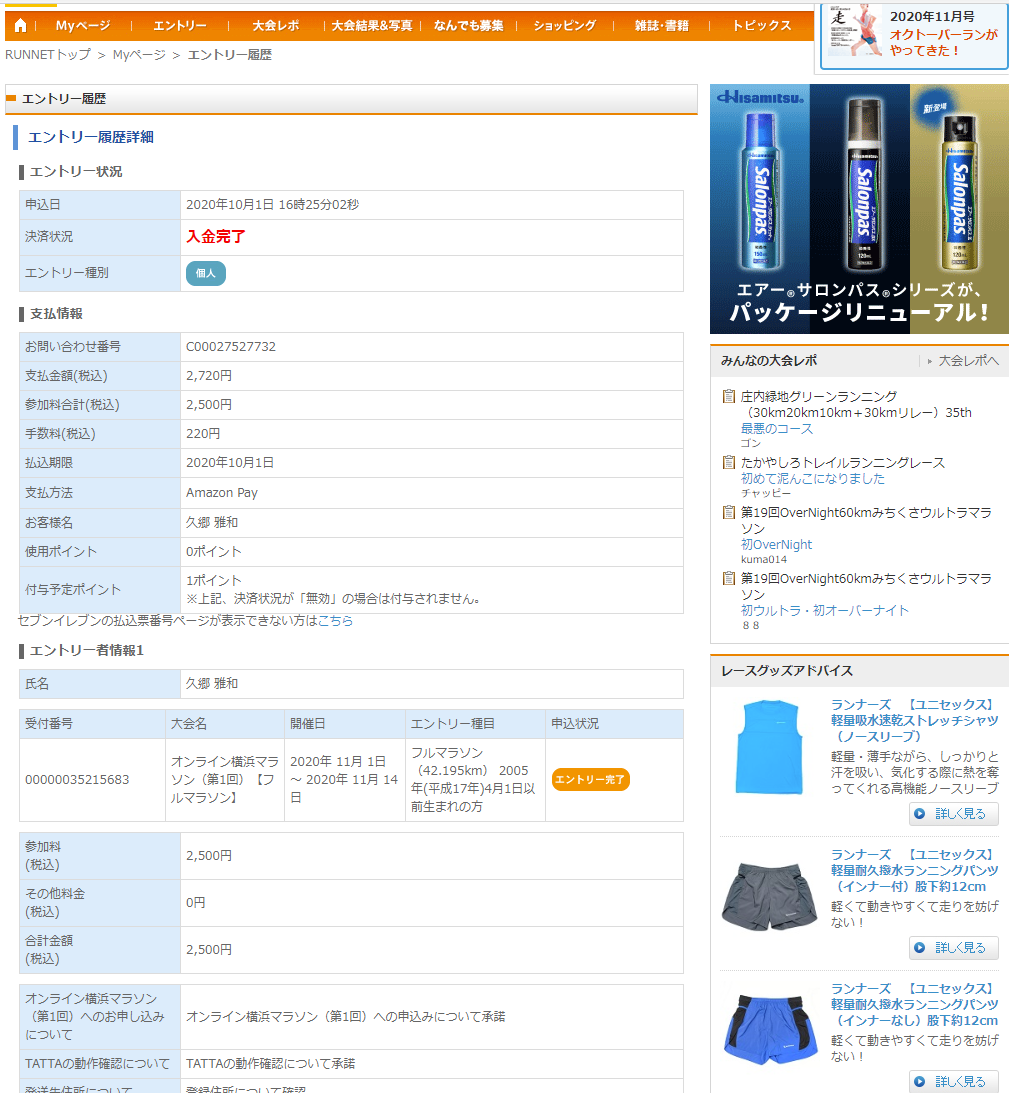Open ランニングパンツ（インナー付）product link

(914, 870)
